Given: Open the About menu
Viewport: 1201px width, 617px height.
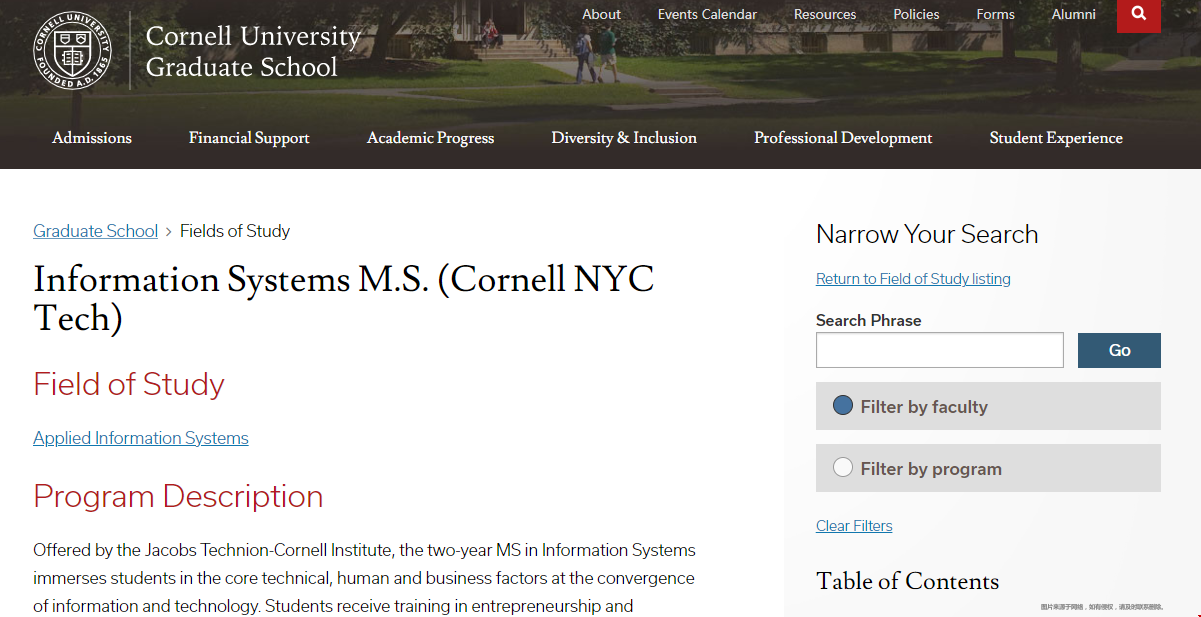Looking at the screenshot, I should 601,14.
